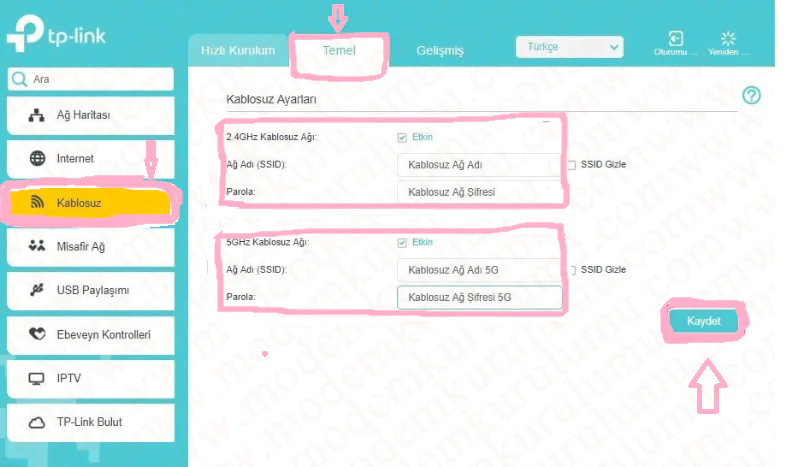Viewport: 797px width, 467px height.
Task: Open help via question mark icon
Action: click(751, 95)
